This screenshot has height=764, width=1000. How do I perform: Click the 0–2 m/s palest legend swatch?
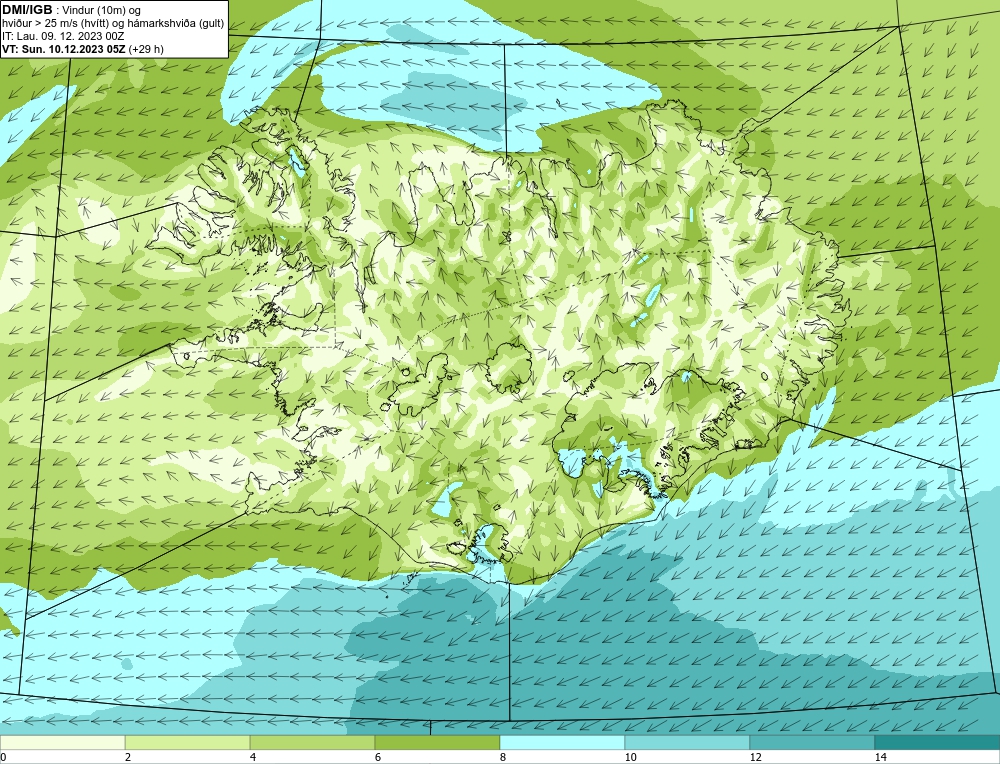[x=62, y=742]
